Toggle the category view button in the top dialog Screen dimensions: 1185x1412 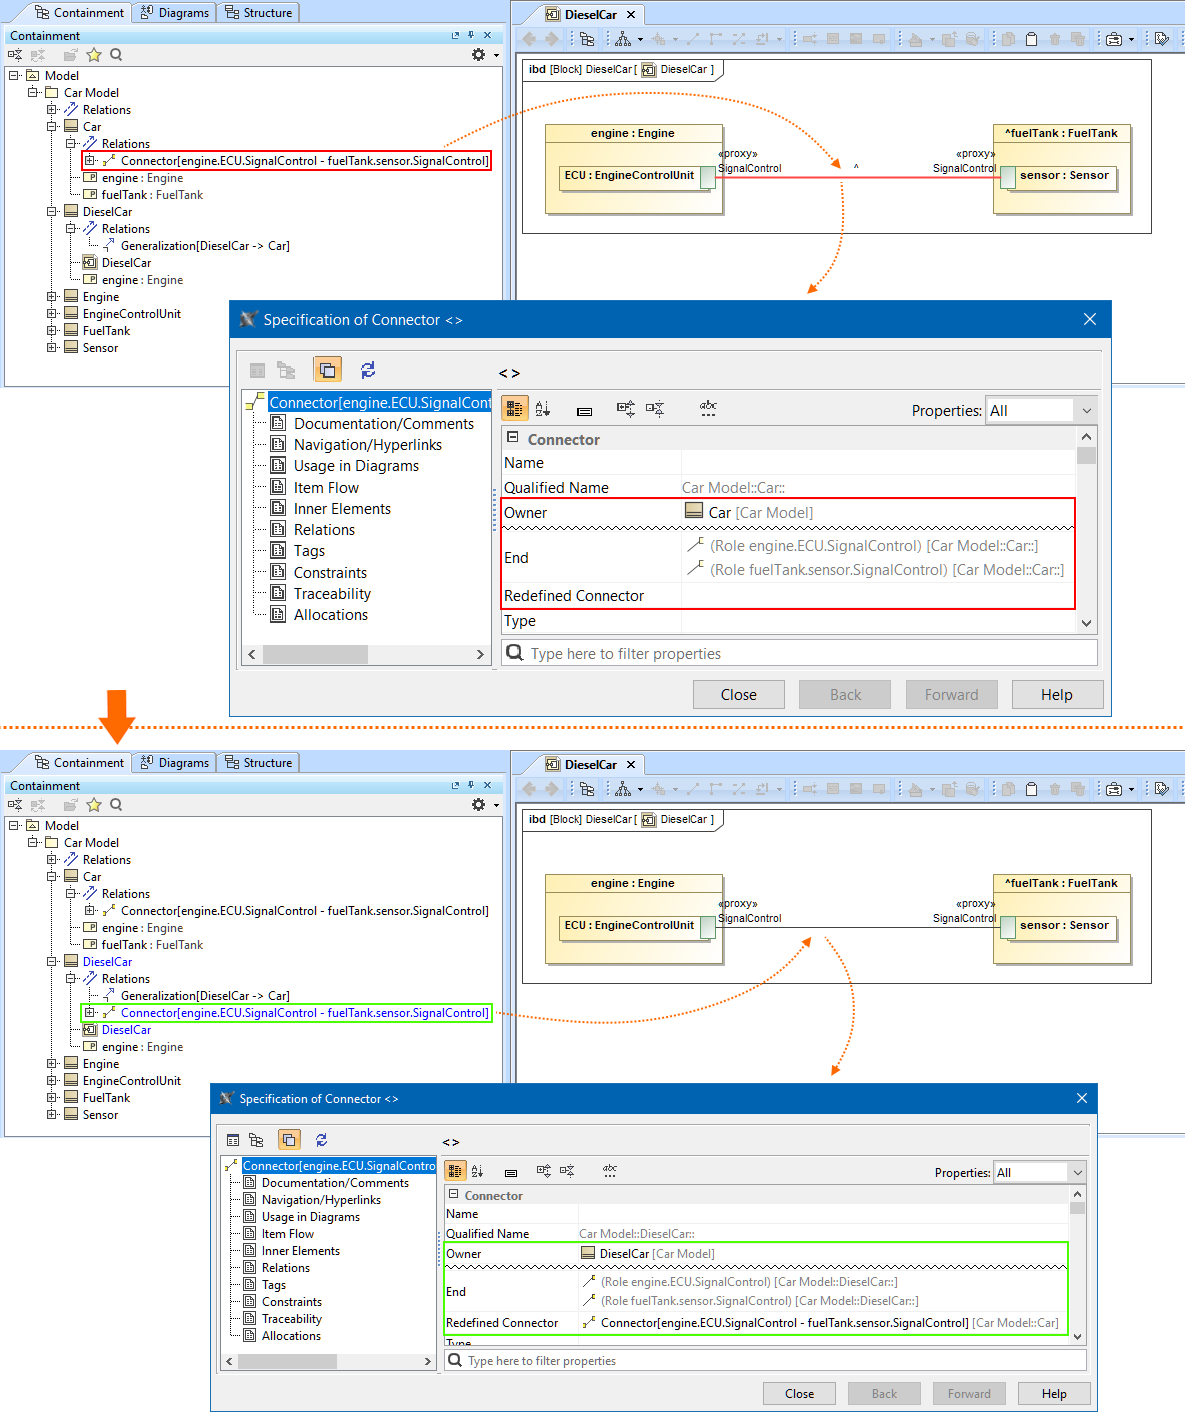click(514, 409)
